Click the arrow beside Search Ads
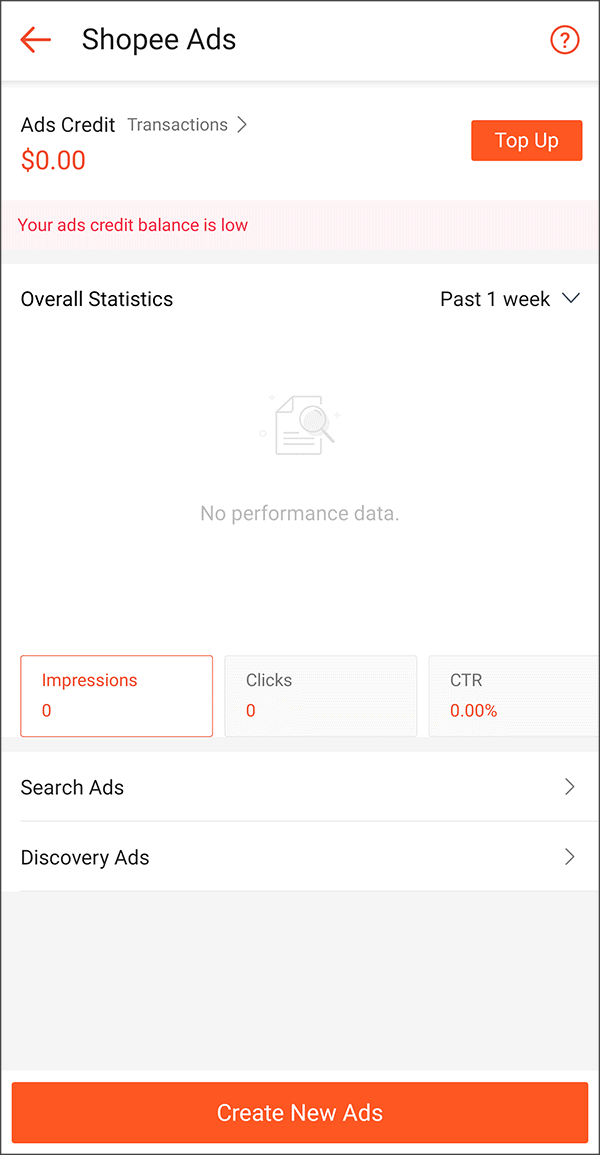The image size is (600, 1155). (x=570, y=787)
